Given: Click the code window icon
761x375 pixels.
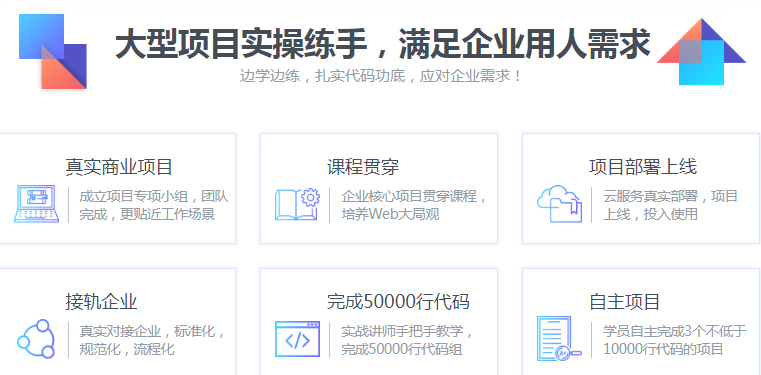Looking at the screenshot, I should 298,339.
